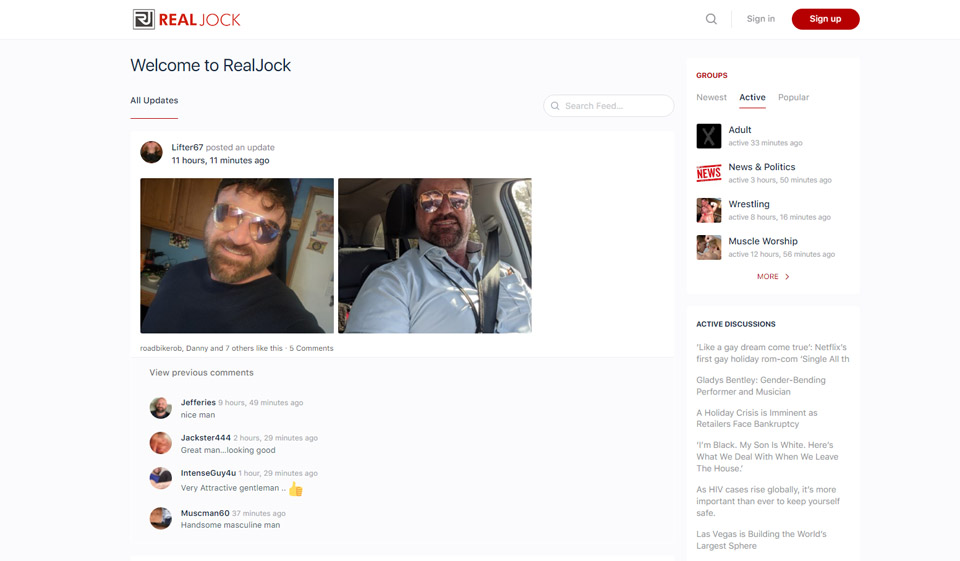Switch to Popular groups tab
960x561 pixels.
[x=793, y=98]
